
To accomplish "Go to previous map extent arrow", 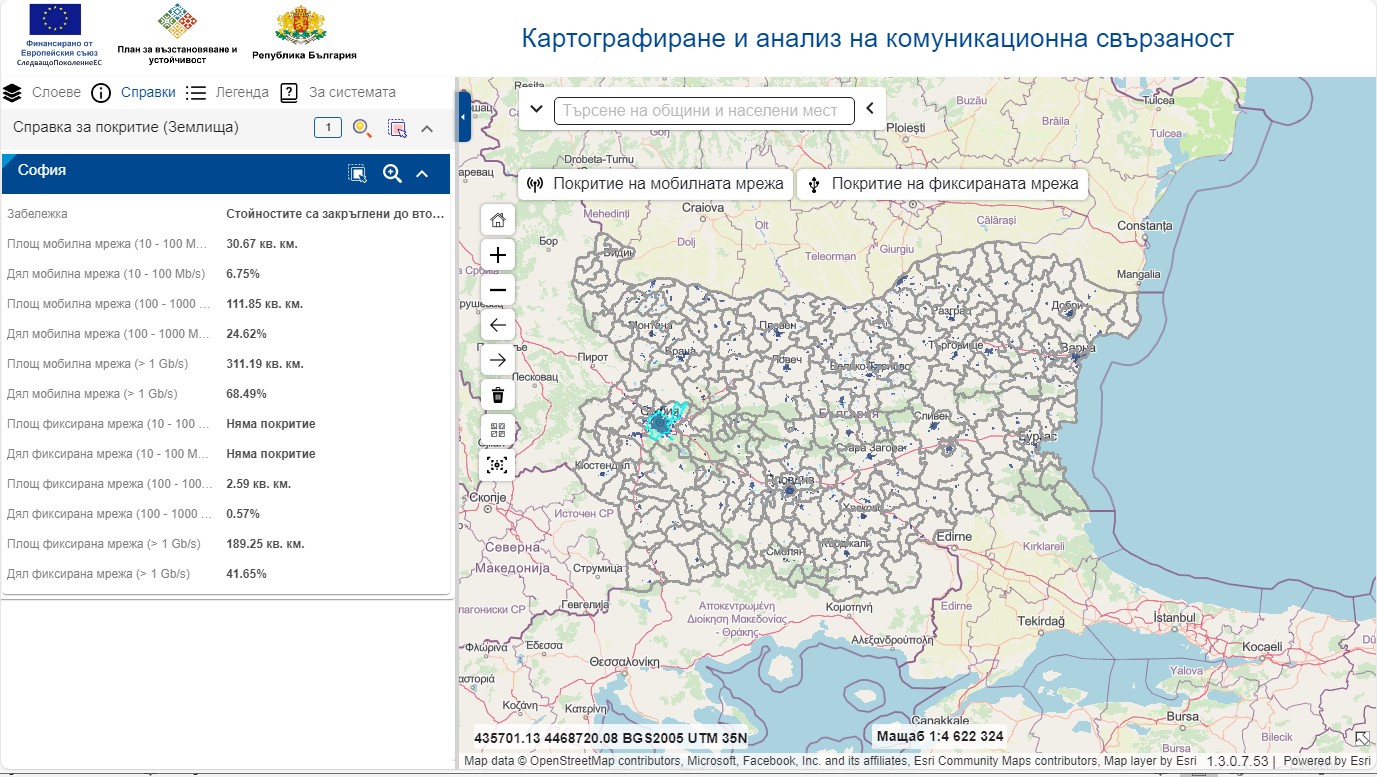I will (x=498, y=325).
